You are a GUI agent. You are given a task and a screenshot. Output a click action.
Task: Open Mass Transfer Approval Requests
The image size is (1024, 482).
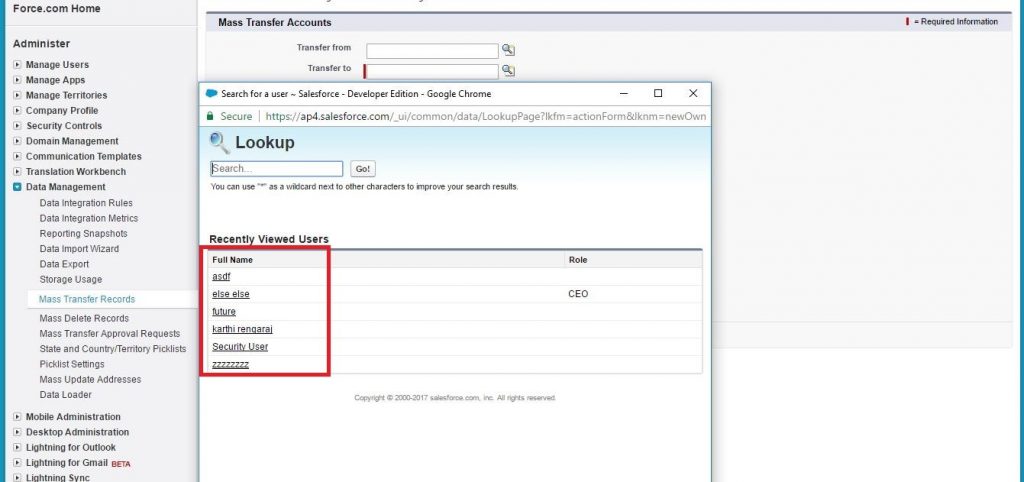point(110,334)
